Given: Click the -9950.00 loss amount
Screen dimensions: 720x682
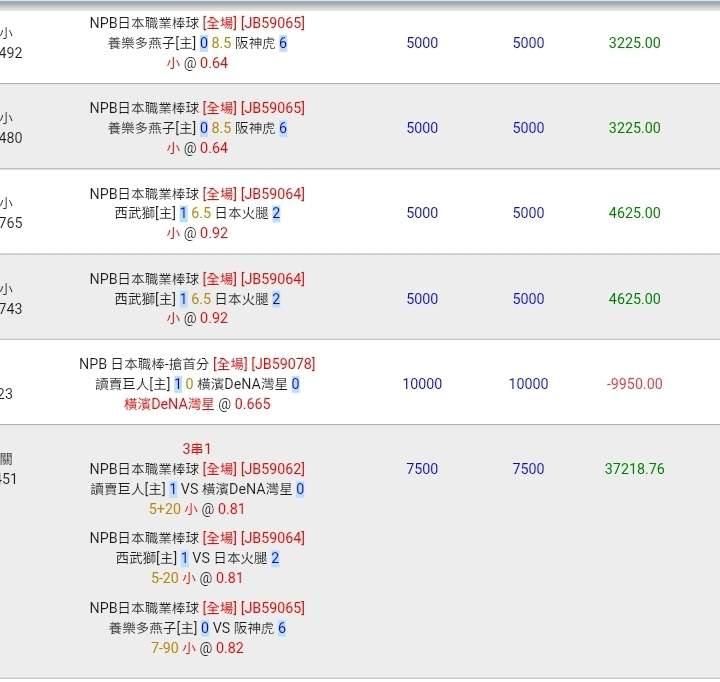Looking at the screenshot, I should (634, 384).
